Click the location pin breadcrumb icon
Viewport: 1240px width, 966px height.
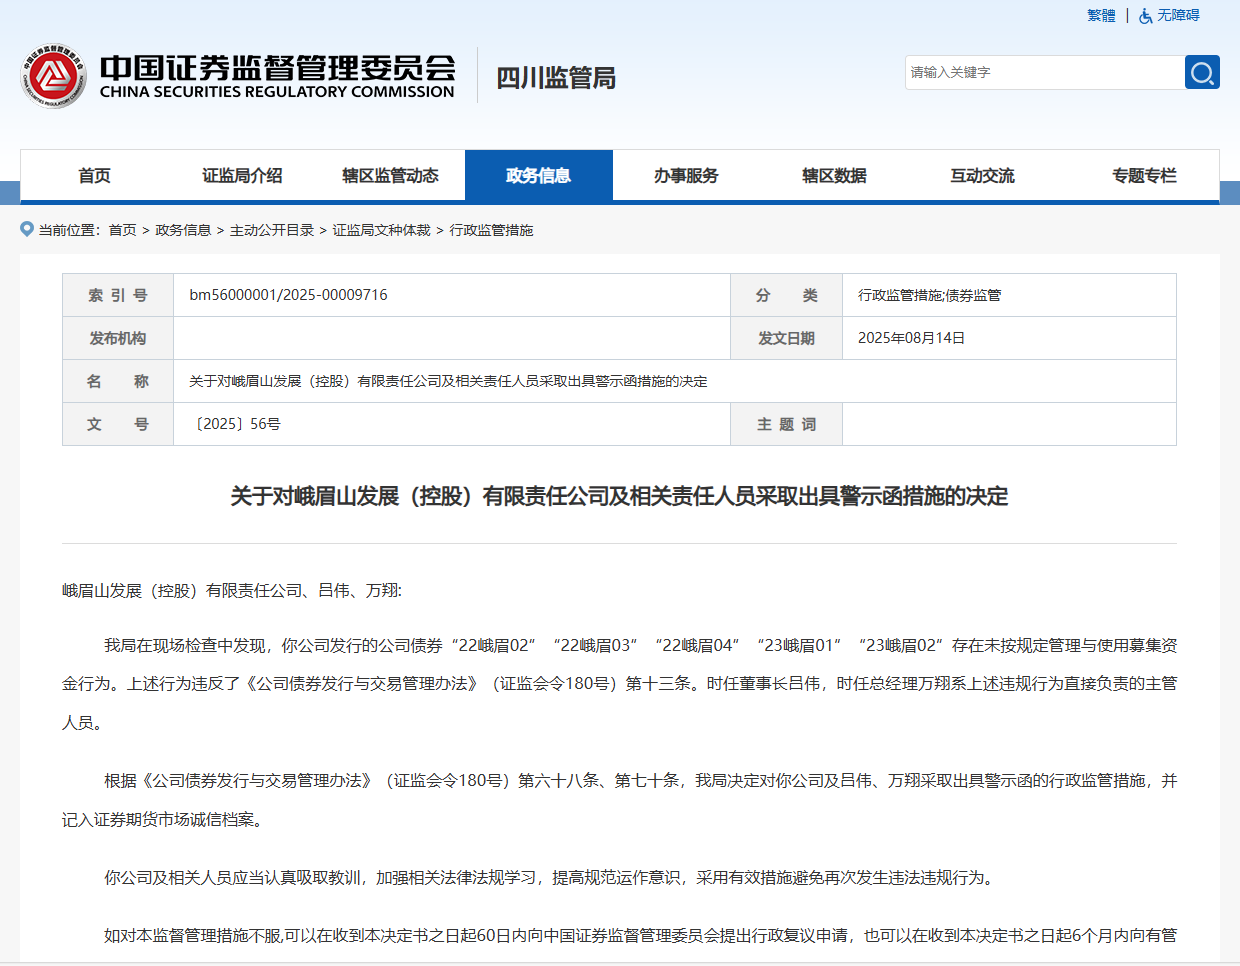(27, 229)
